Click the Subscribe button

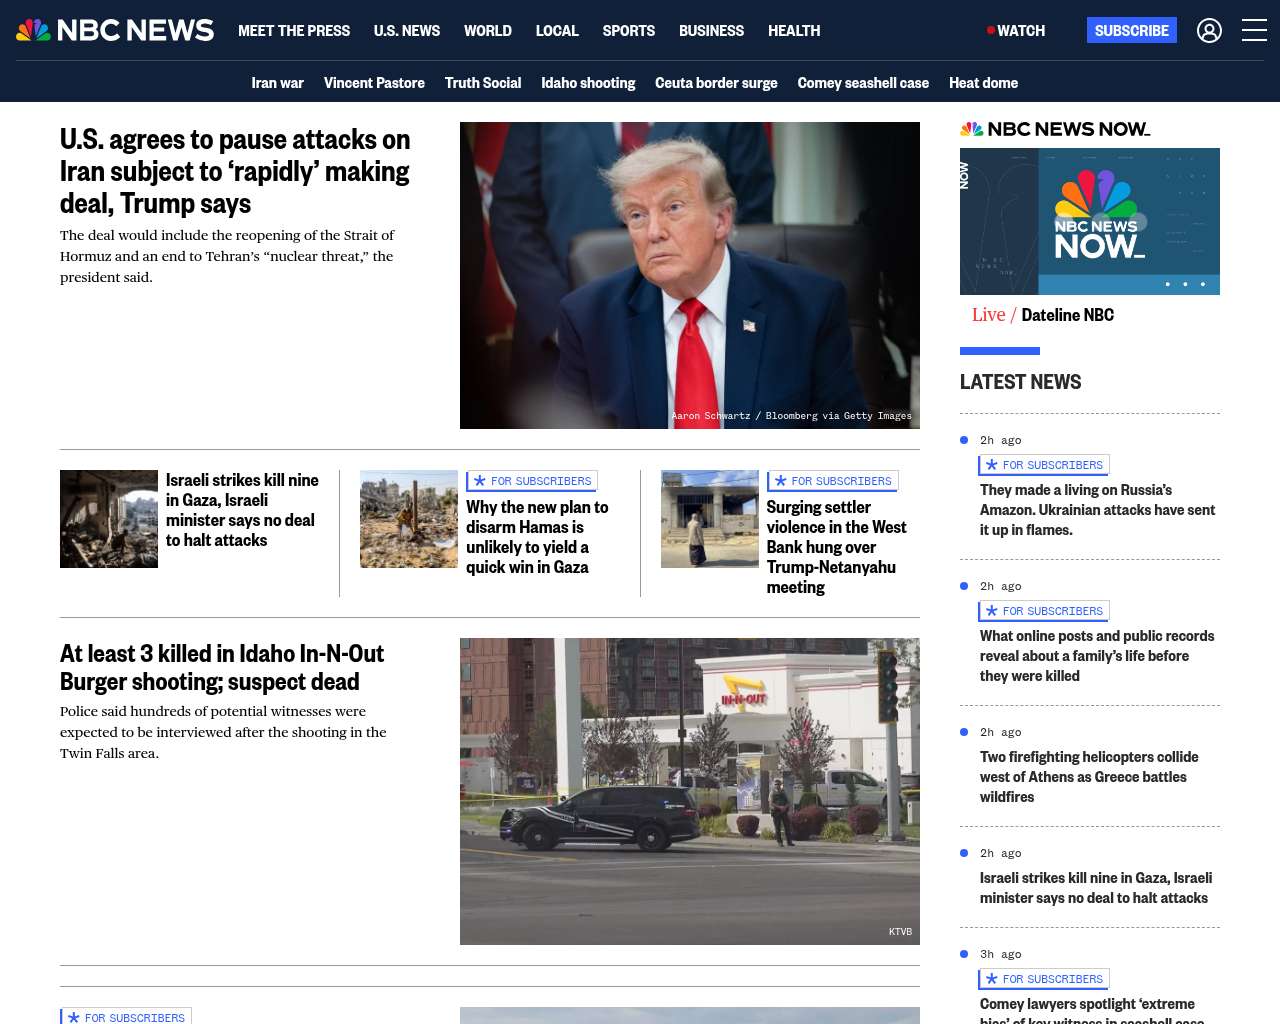click(1132, 30)
